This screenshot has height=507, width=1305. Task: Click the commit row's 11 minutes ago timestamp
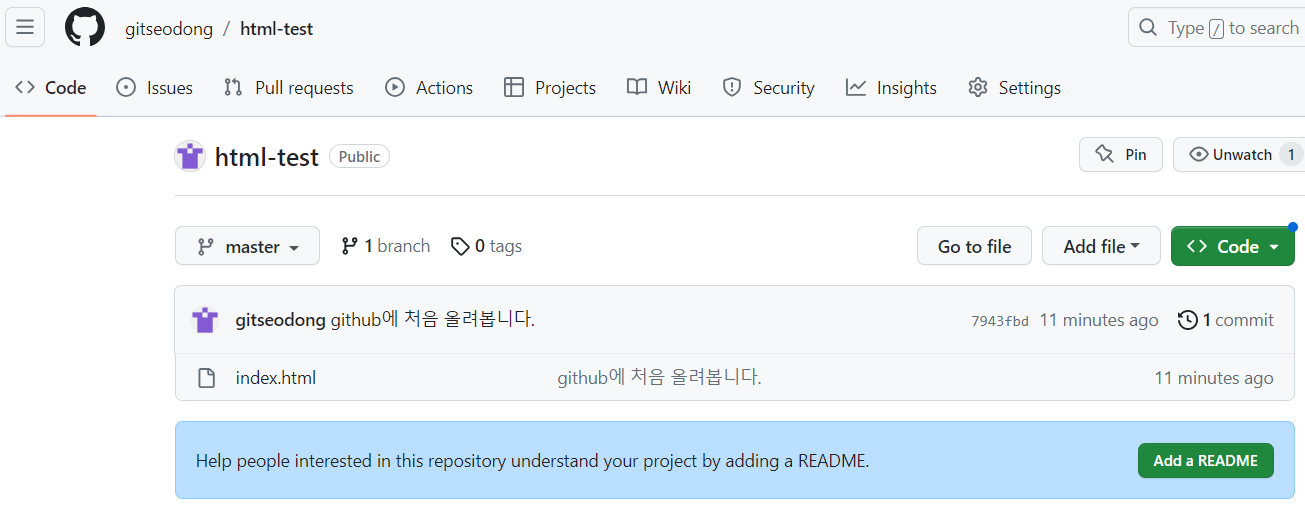pos(1099,320)
